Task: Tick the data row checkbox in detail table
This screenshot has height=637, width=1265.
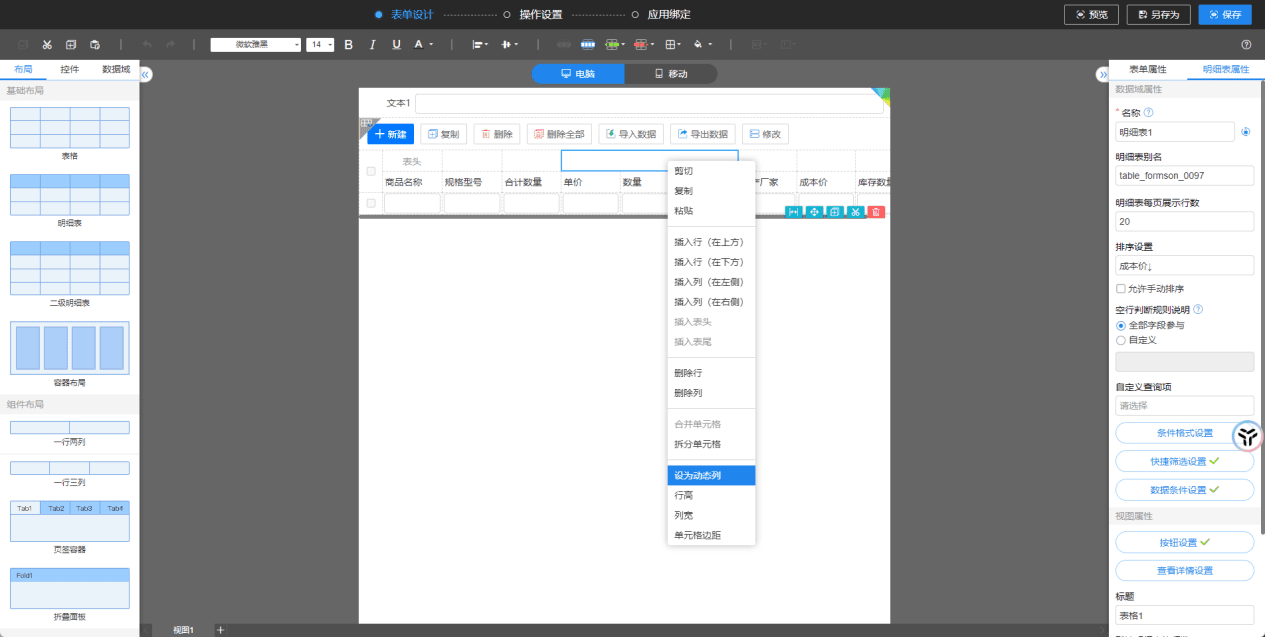Action: tap(371, 203)
